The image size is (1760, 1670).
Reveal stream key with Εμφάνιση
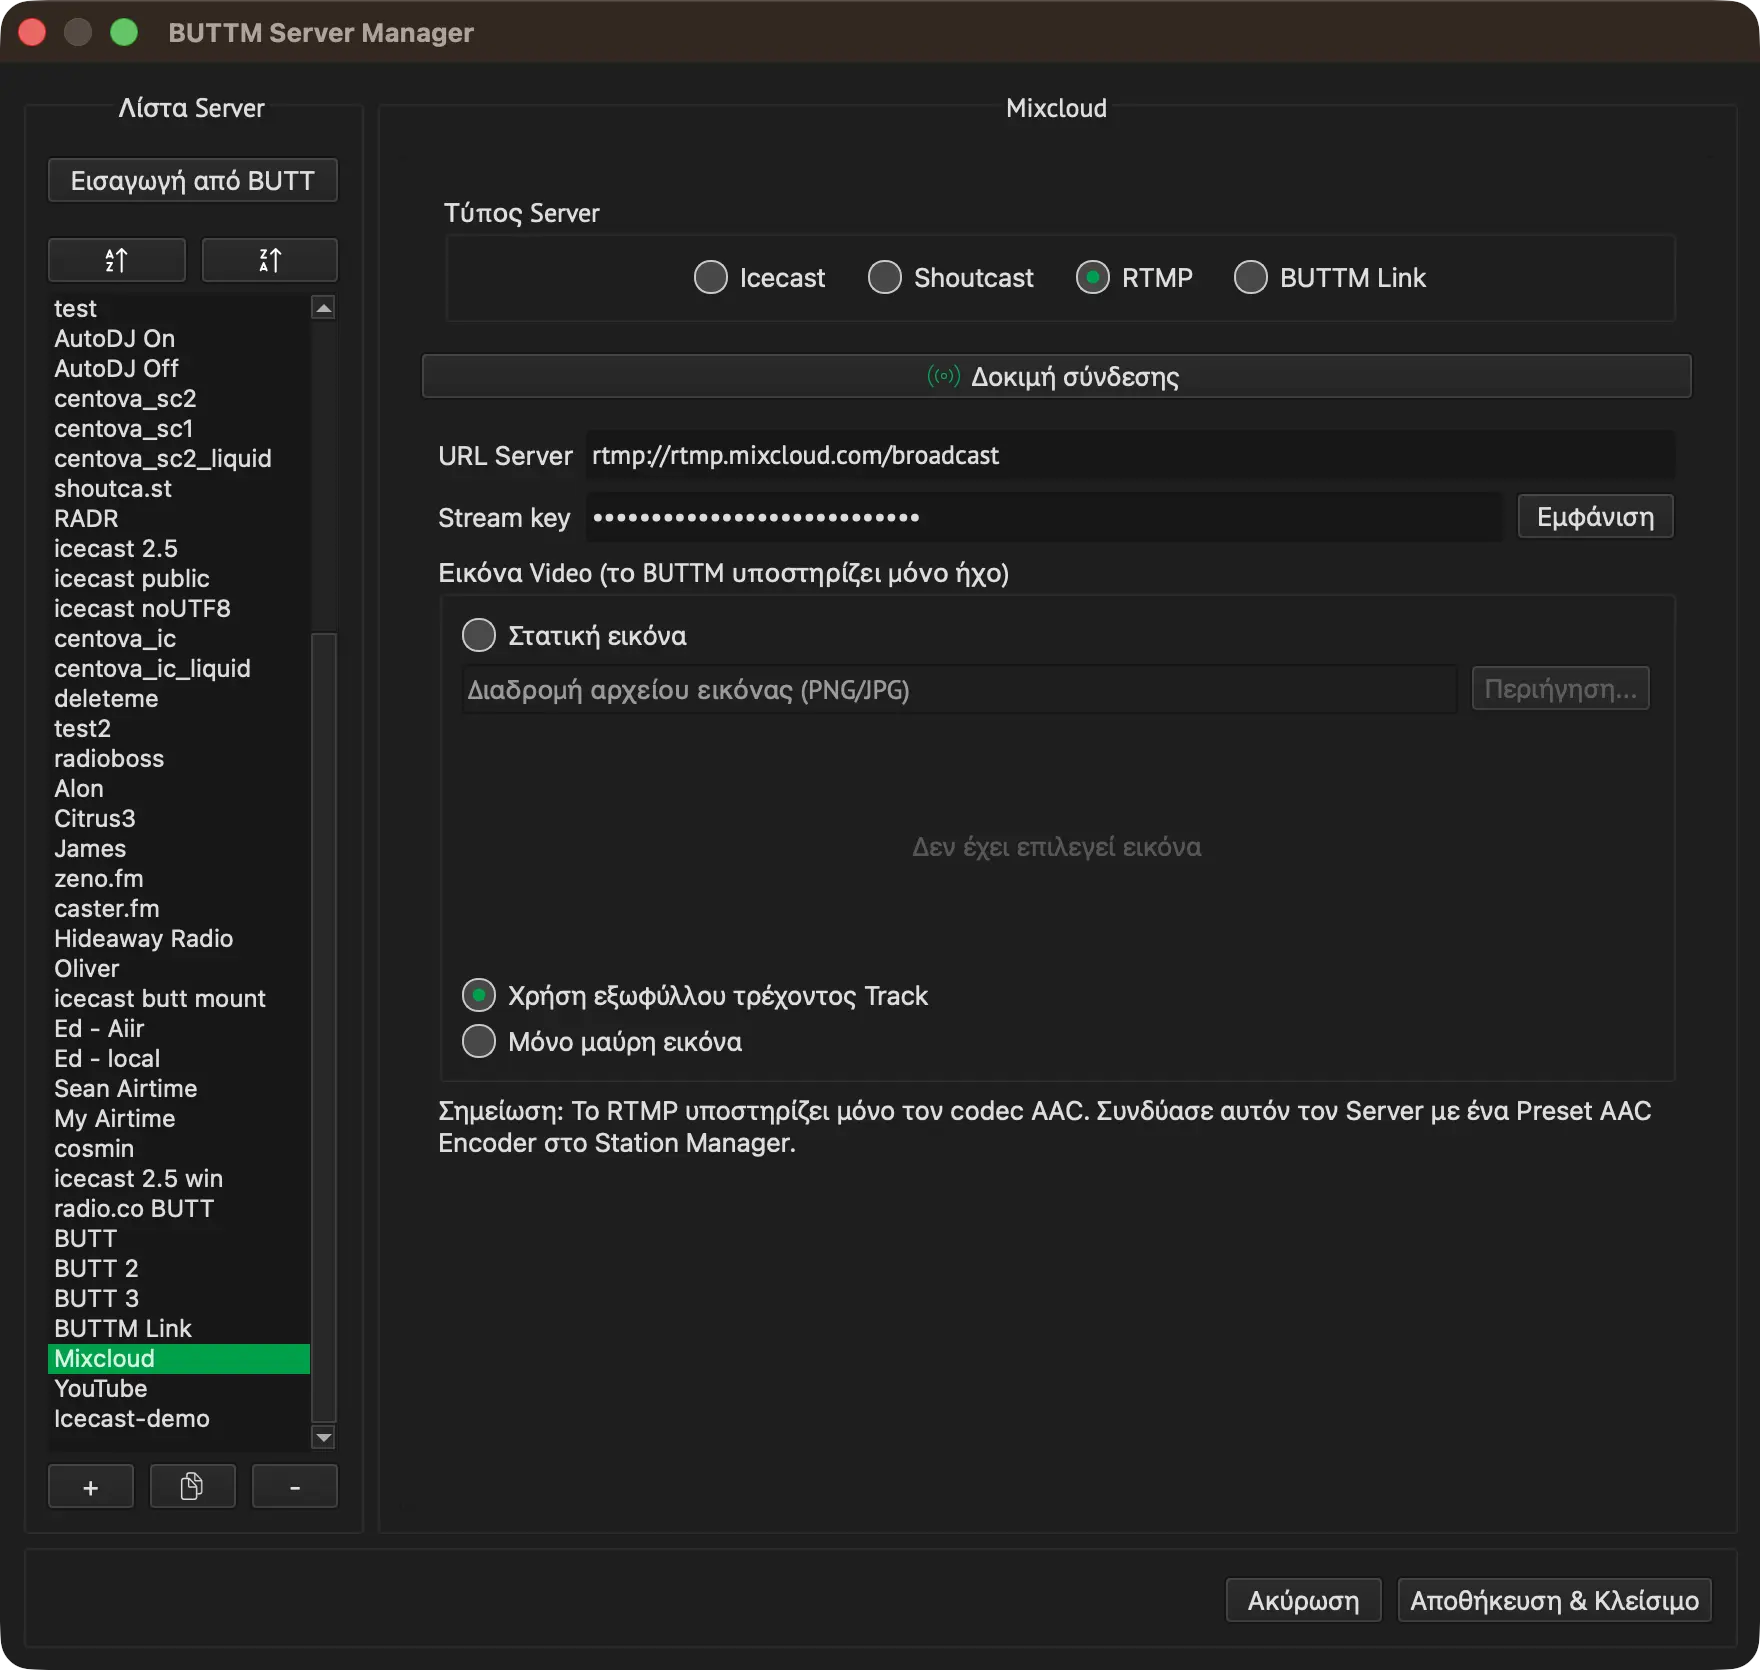coord(1595,517)
